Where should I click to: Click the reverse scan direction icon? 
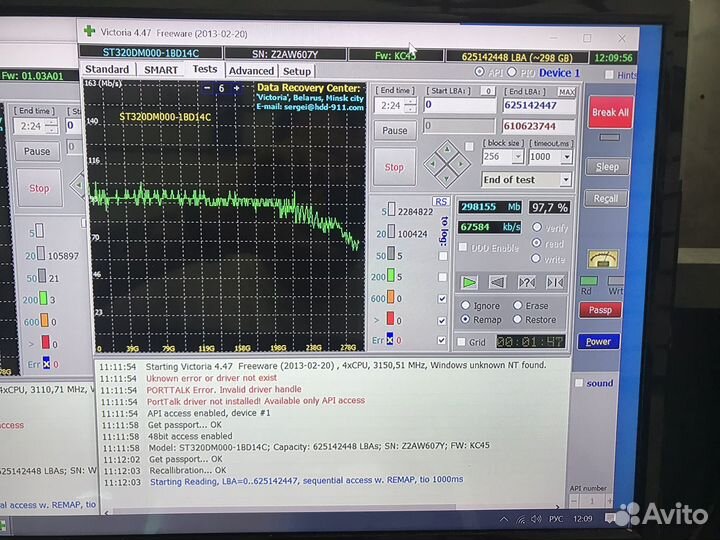(497, 282)
